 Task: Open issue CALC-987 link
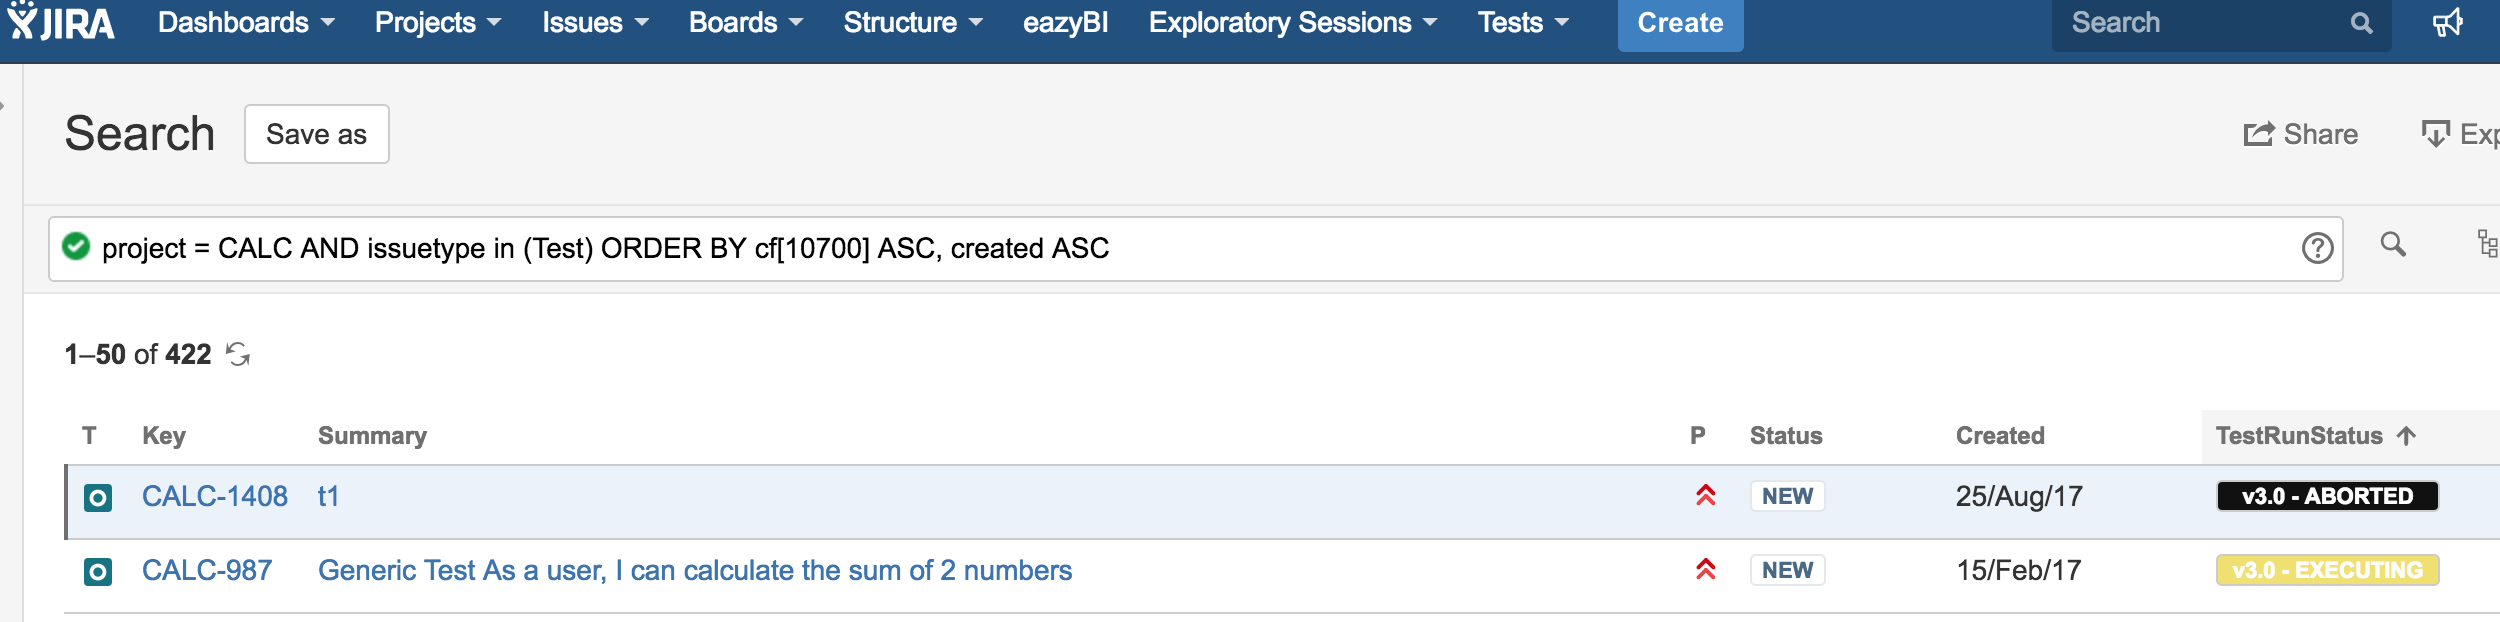[207, 570]
